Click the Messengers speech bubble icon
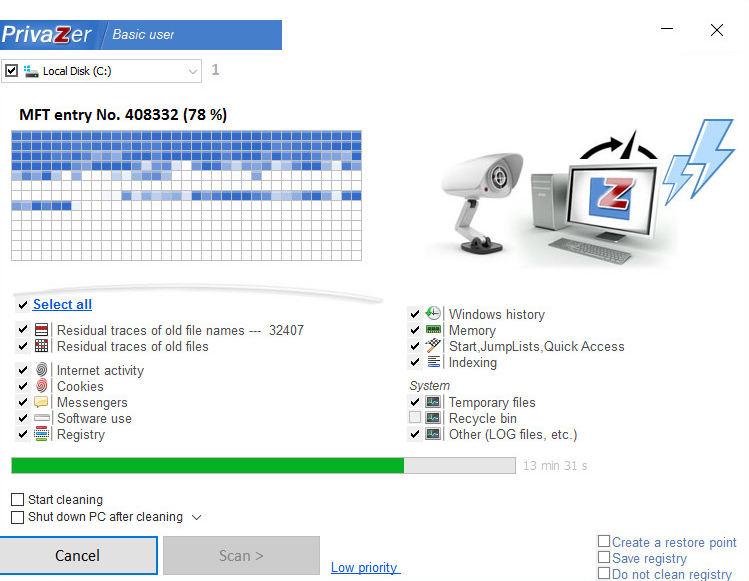Screen dimensions: 749x581 point(41,402)
